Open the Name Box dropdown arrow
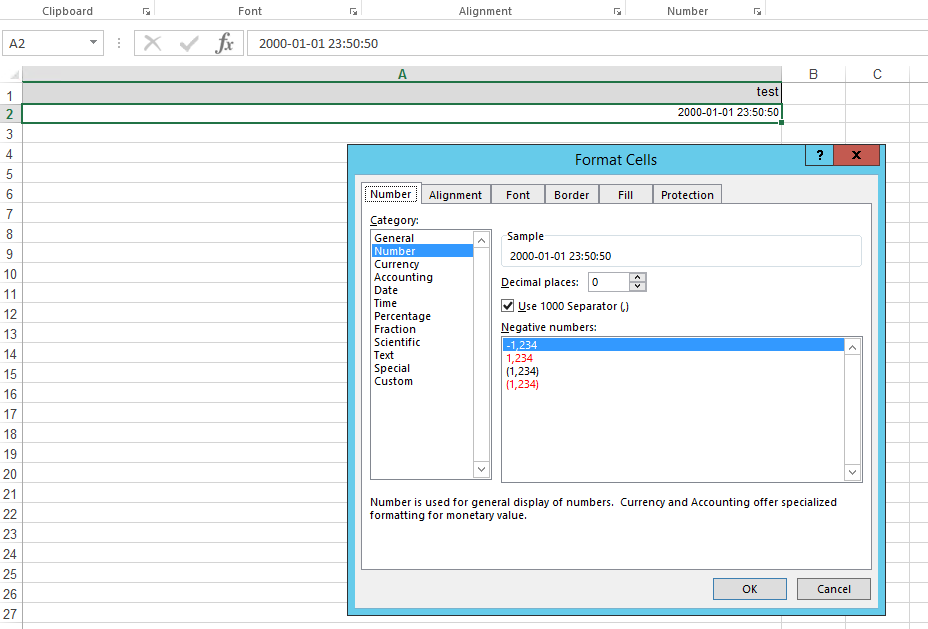Image resolution: width=928 pixels, height=629 pixels. 95,43
